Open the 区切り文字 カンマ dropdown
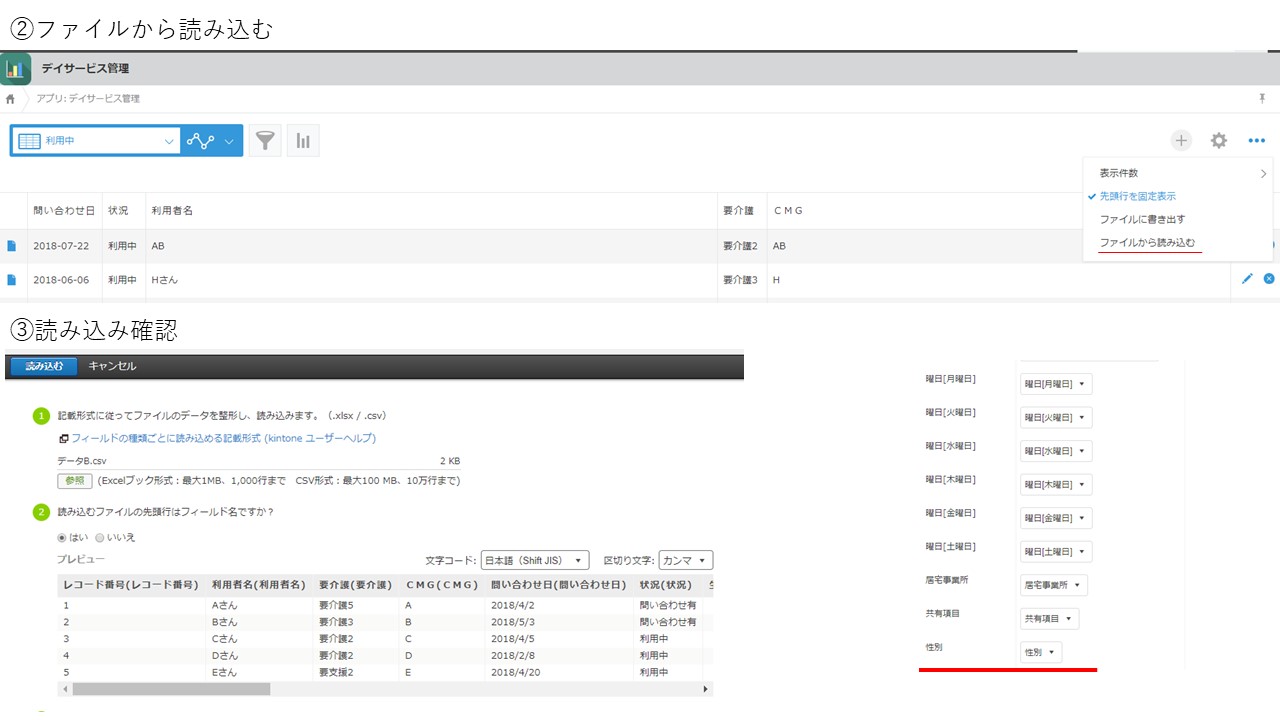Image resolution: width=1280 pixels, height=720 pixels. (685, 560)
